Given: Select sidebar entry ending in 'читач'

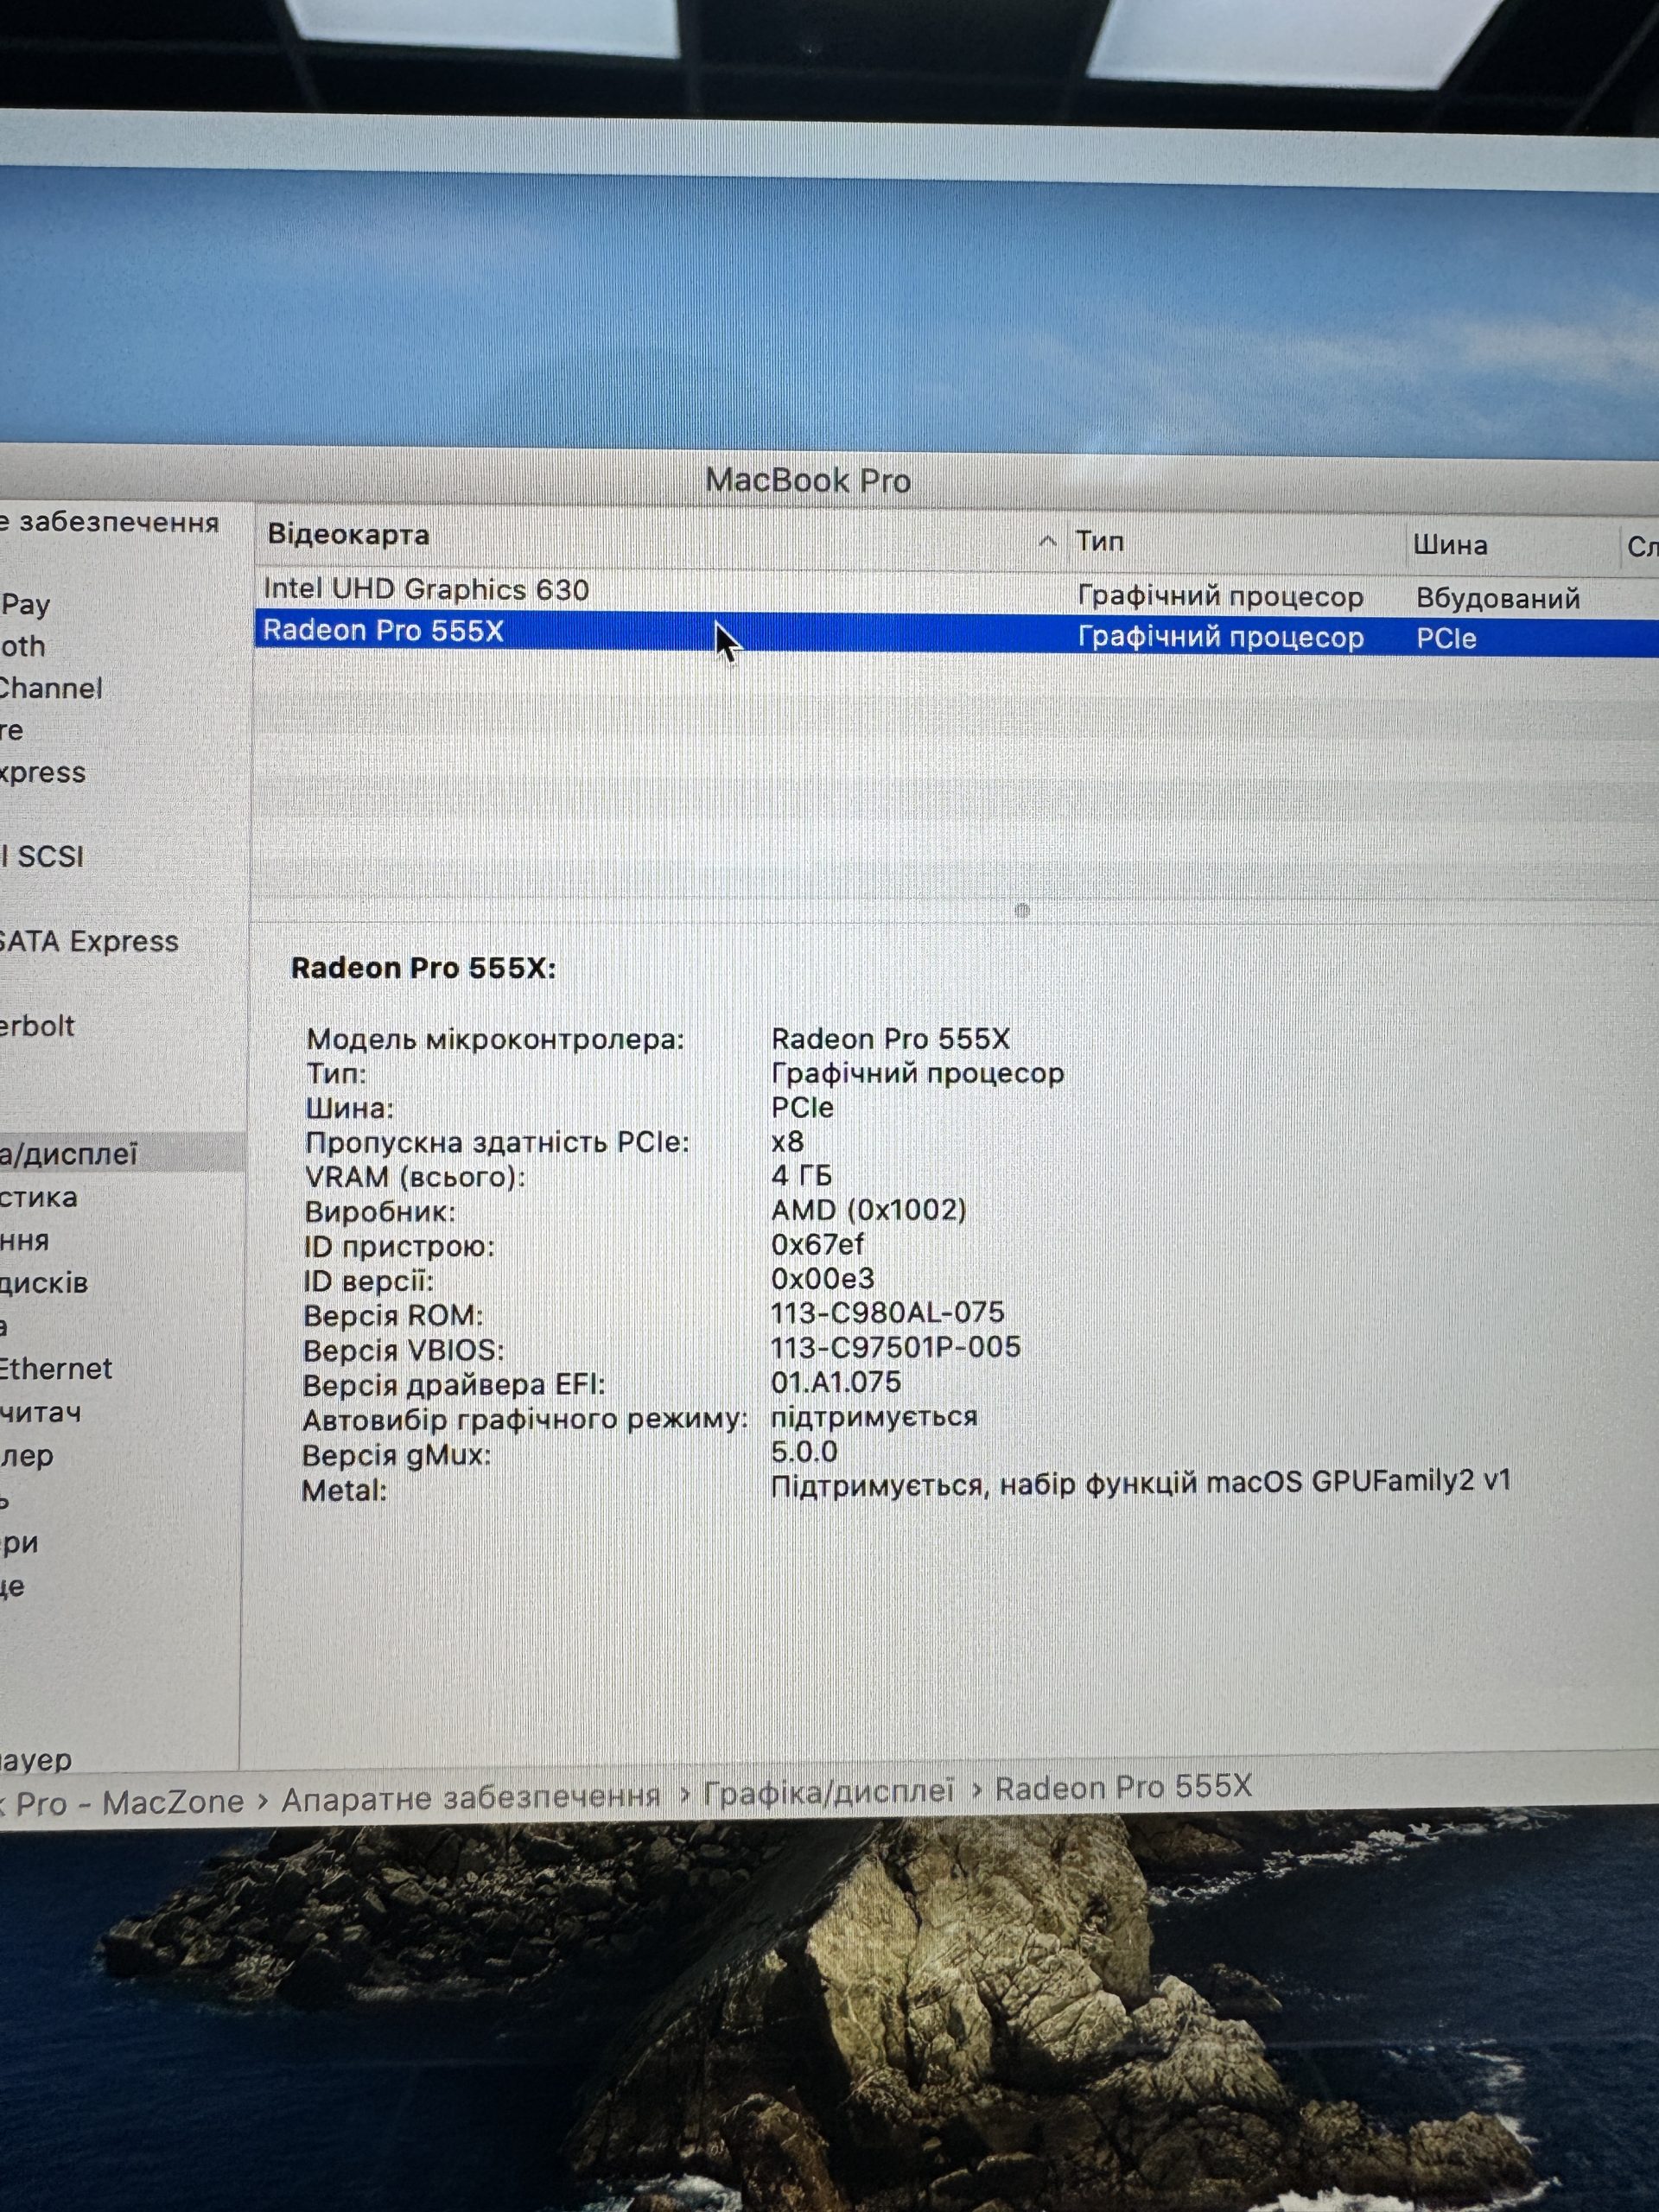Looking at the screenshot, I should click(41, 1412).
